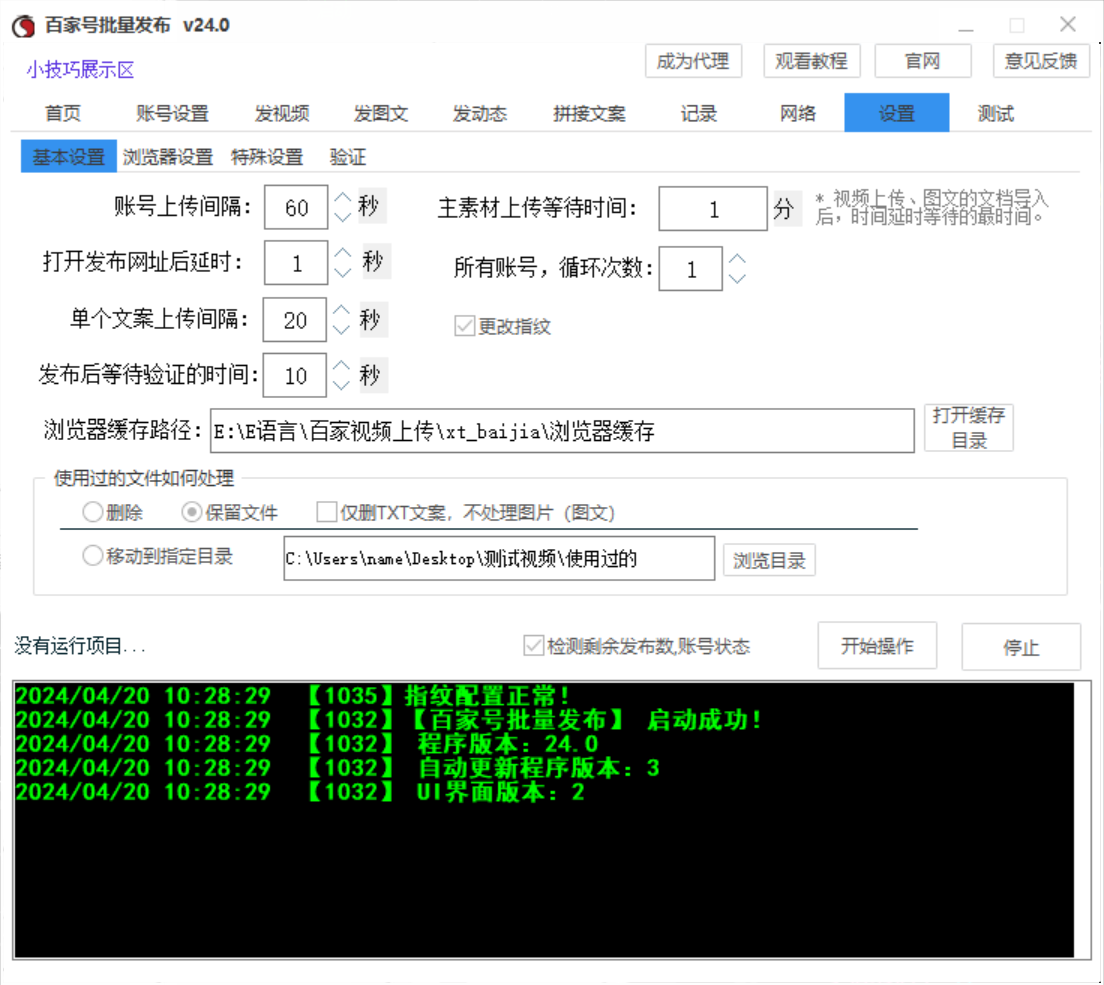
Task: Select the 设置 tab
Action: 896,113
